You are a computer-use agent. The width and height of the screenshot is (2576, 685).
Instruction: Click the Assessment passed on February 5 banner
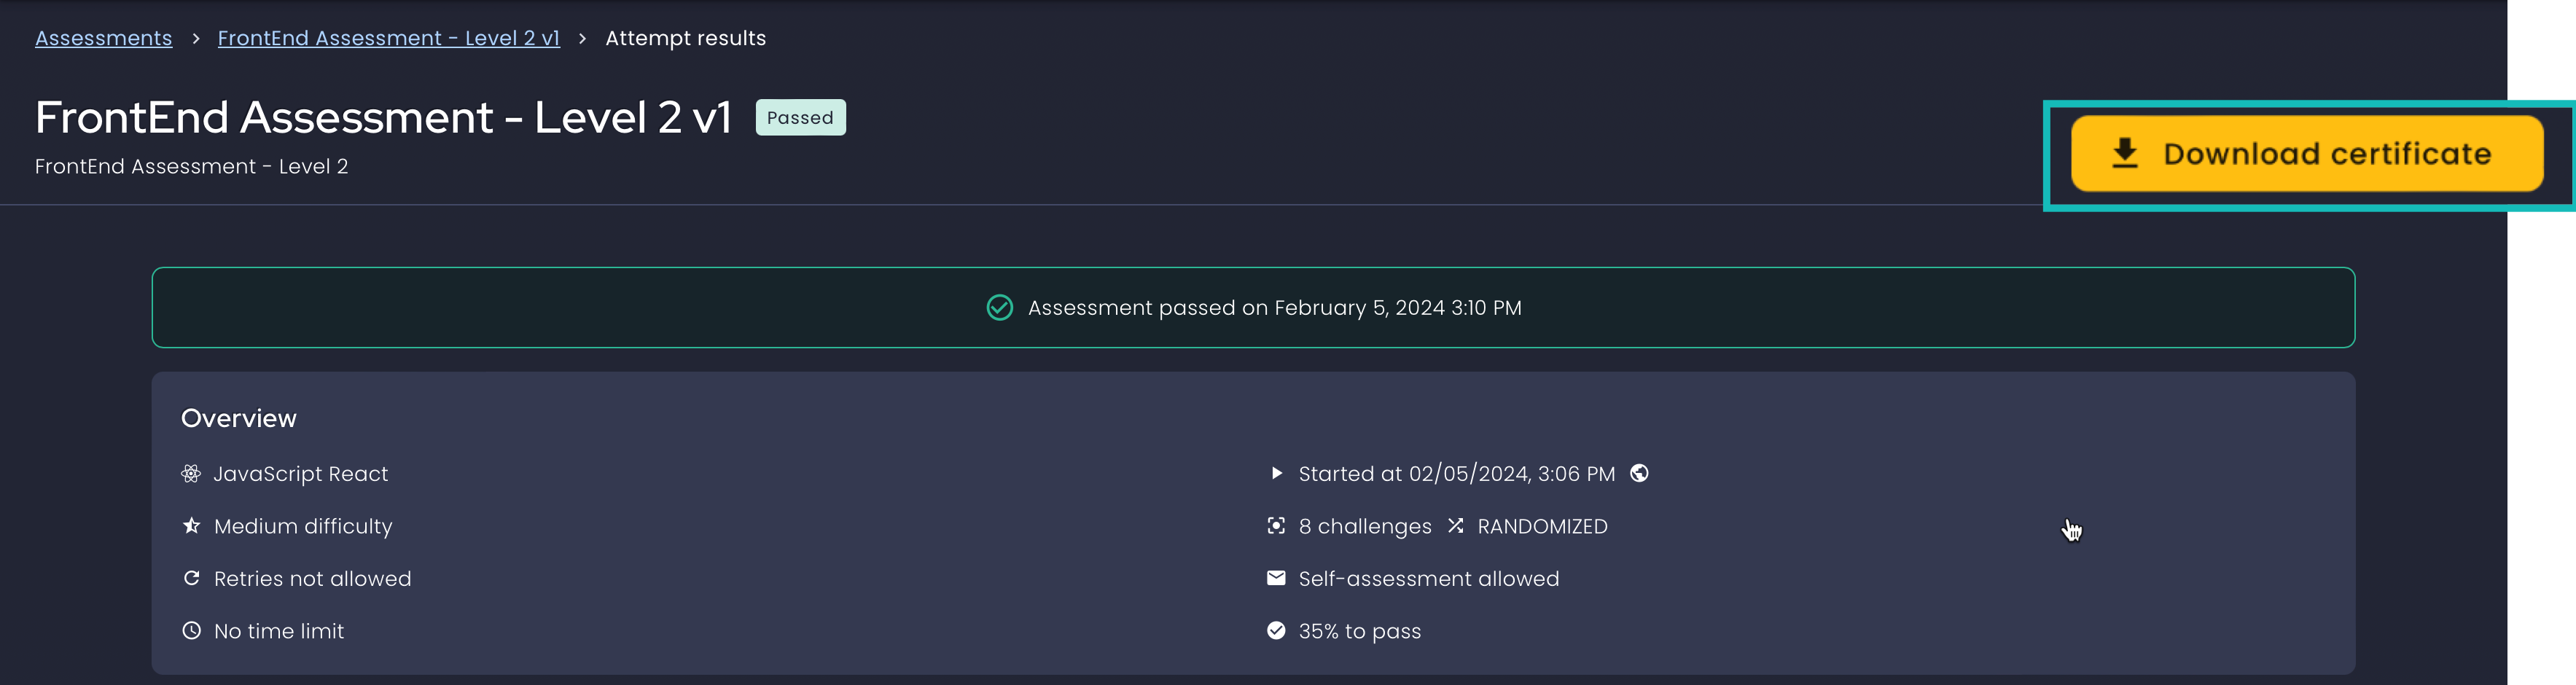pos(1274,308)
